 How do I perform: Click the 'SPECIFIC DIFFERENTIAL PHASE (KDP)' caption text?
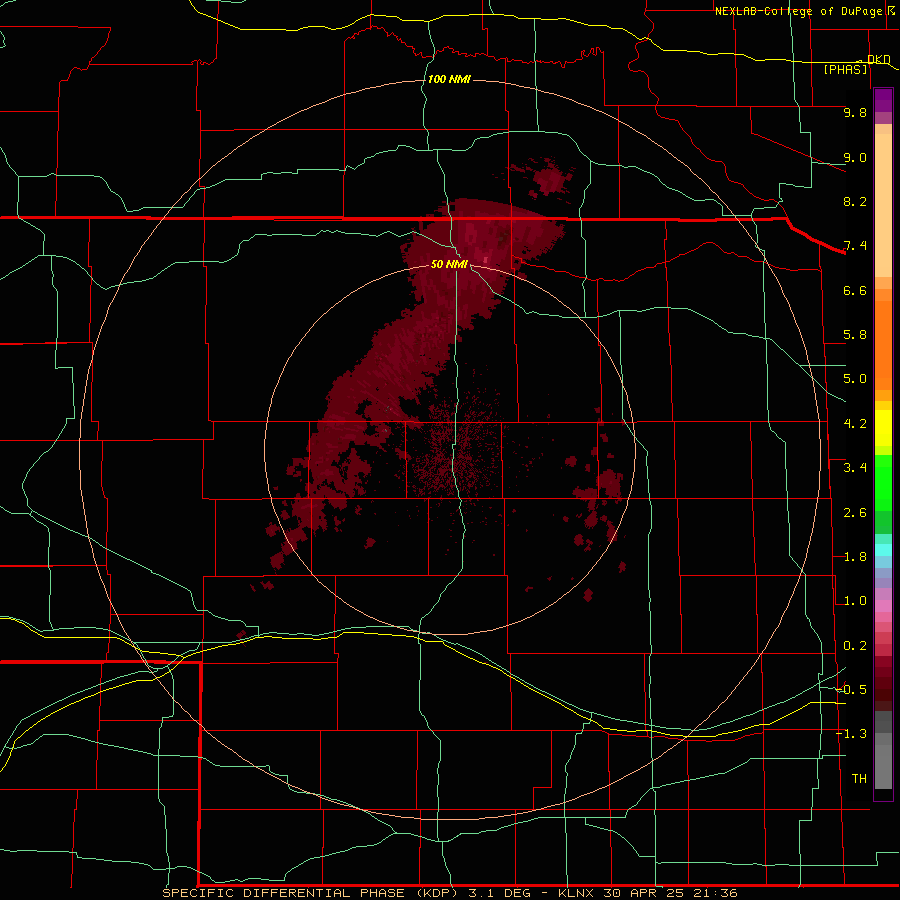tap(310, 893)
